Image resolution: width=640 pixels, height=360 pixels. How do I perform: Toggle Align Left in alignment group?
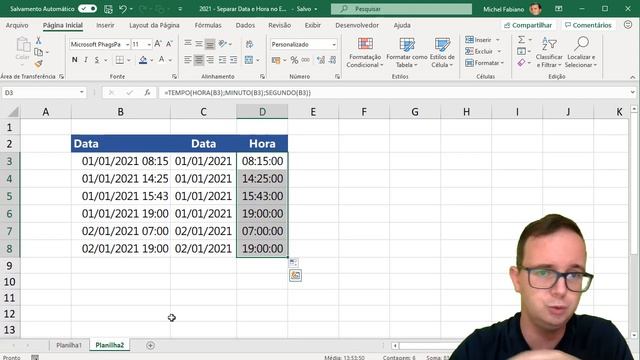tap(187, 60)
